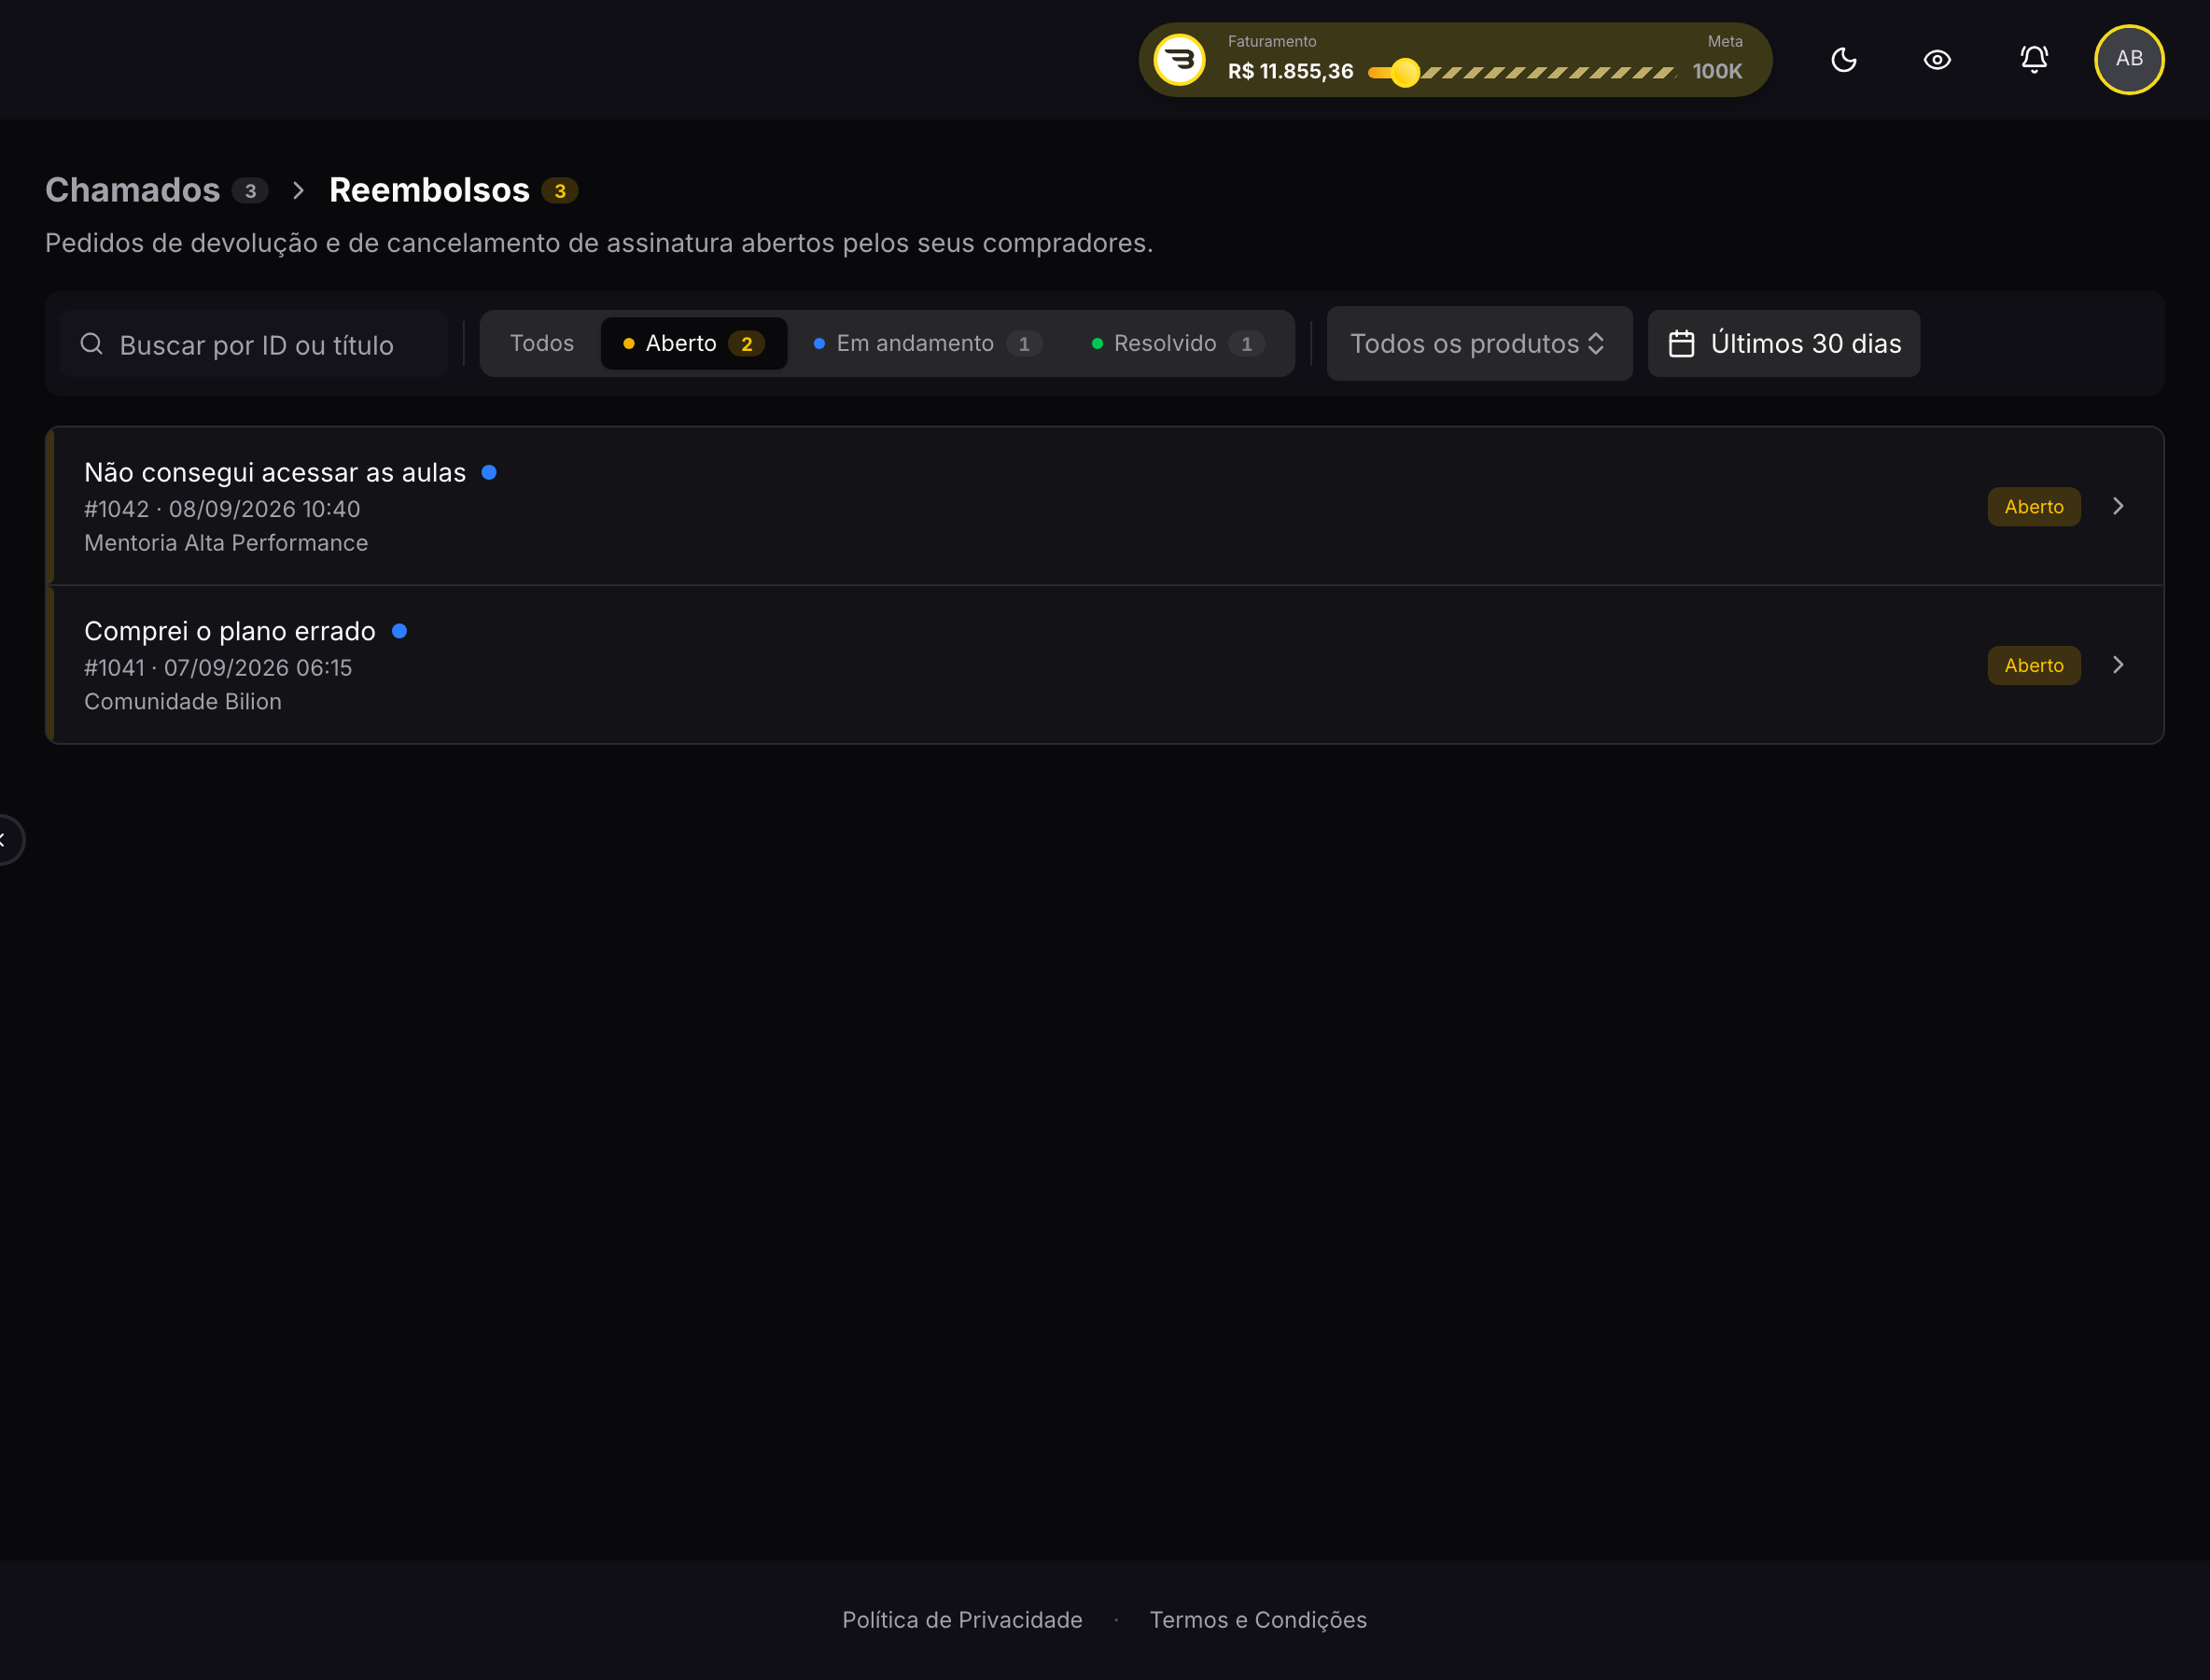Click Mentoria Alta Performance product text
Image resolution: width=2210 pixels, height=1680 pixels.
(226, 543)
